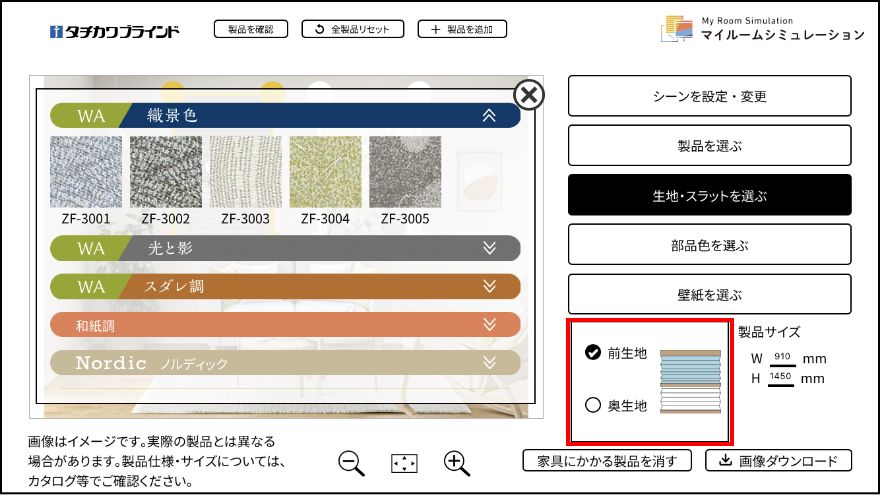This screenshot has width=880, height=495.
Task: Click the H height field 1450
Action: [x=780, y=377]
